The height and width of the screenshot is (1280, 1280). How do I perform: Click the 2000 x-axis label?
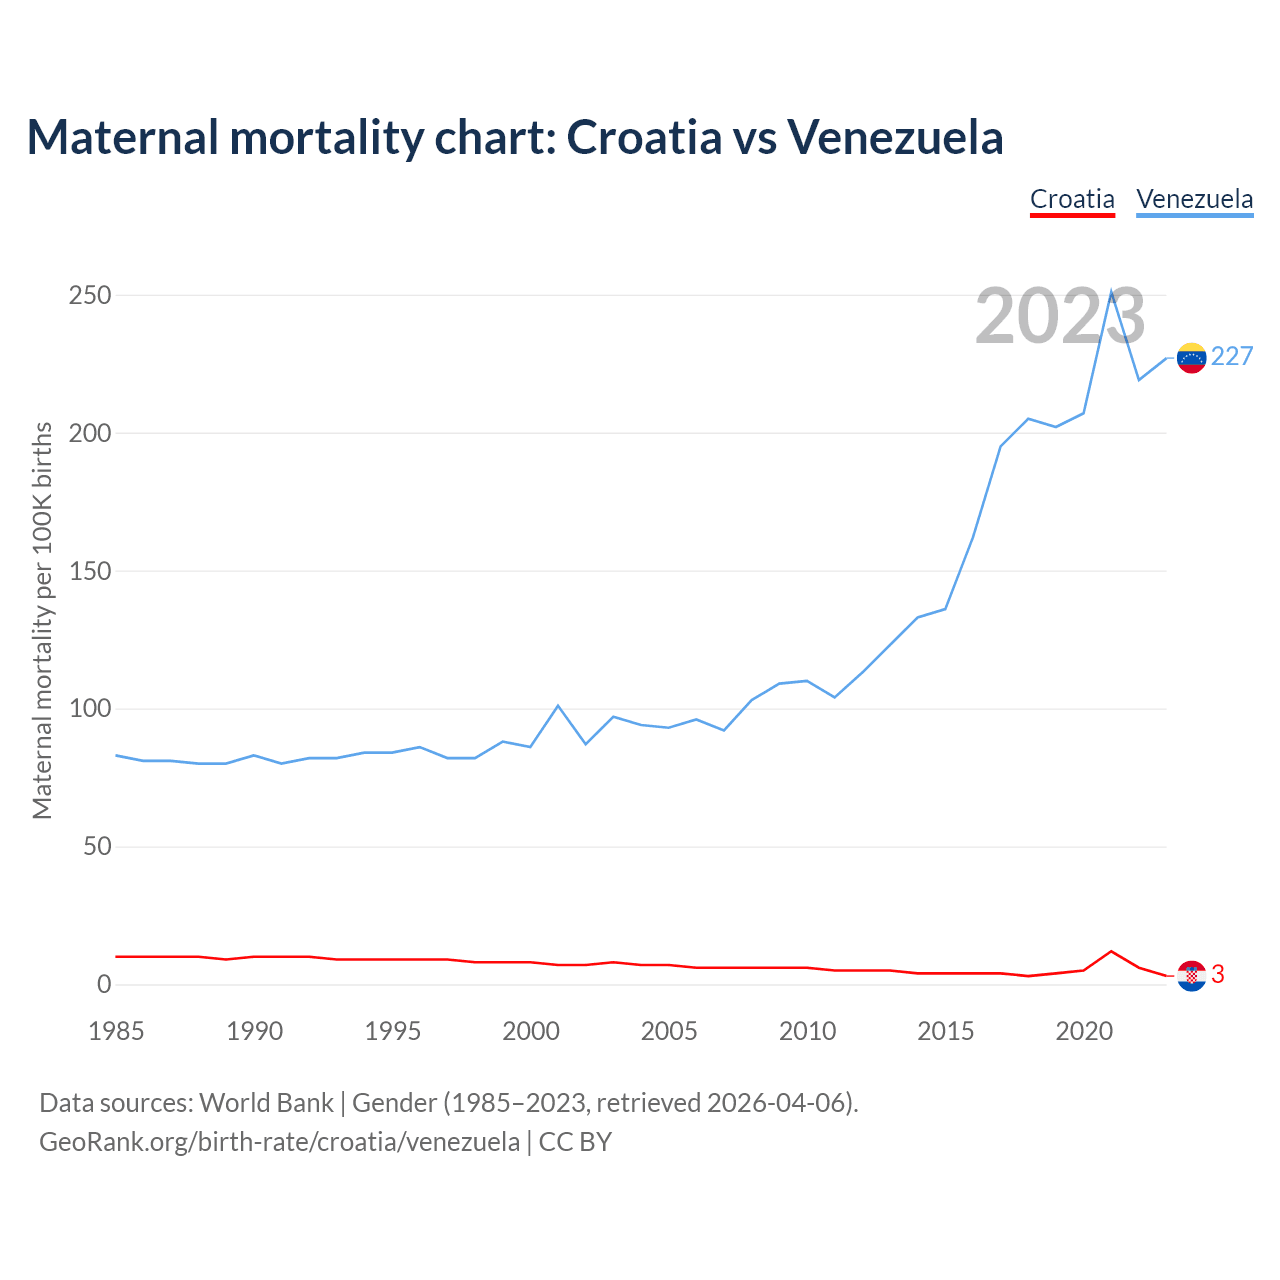click(x=531, y=1031)
